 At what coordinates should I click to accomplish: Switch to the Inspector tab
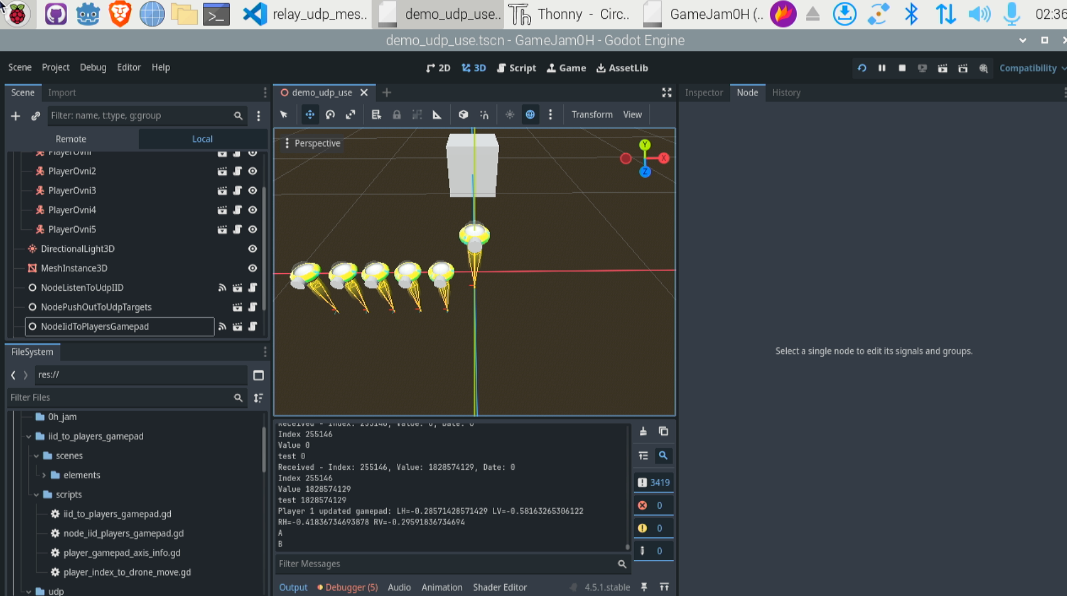click(703, 92)
